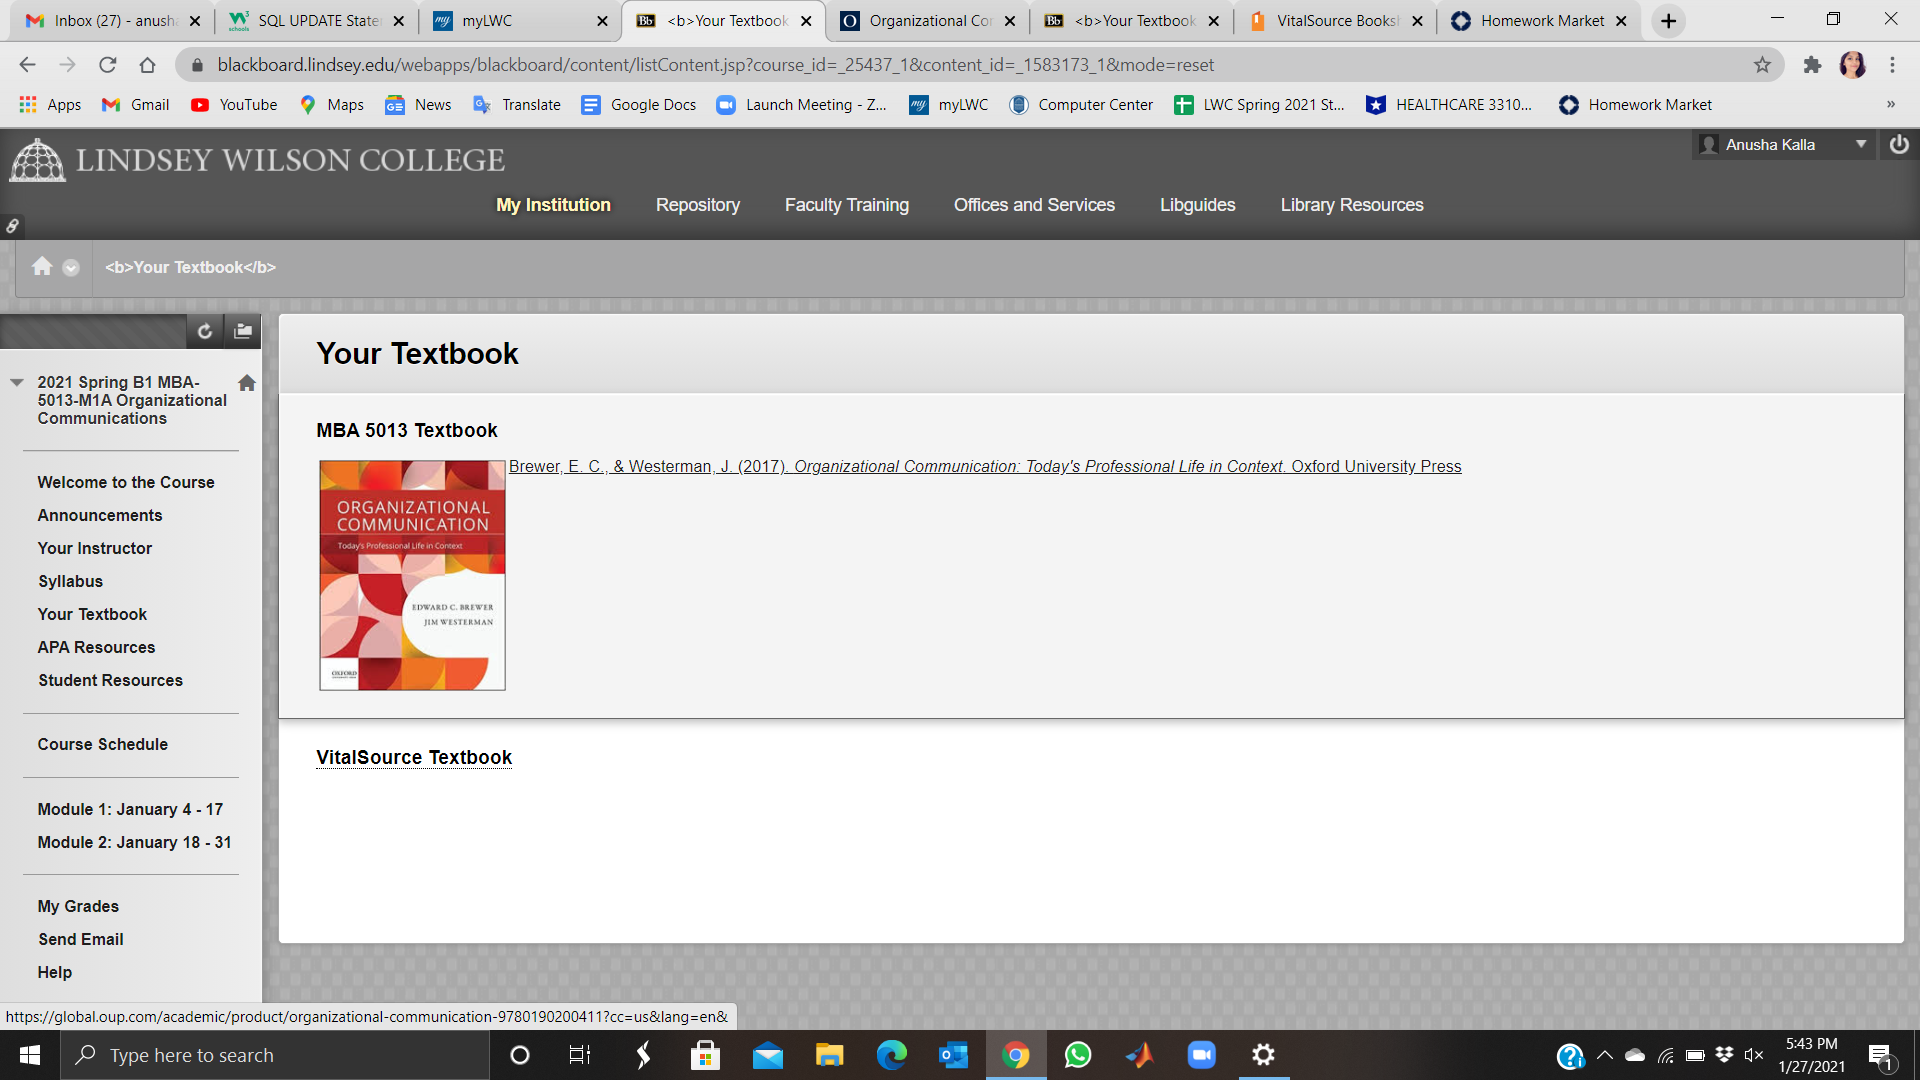Open Google Docs bookmark

(639, 105)
